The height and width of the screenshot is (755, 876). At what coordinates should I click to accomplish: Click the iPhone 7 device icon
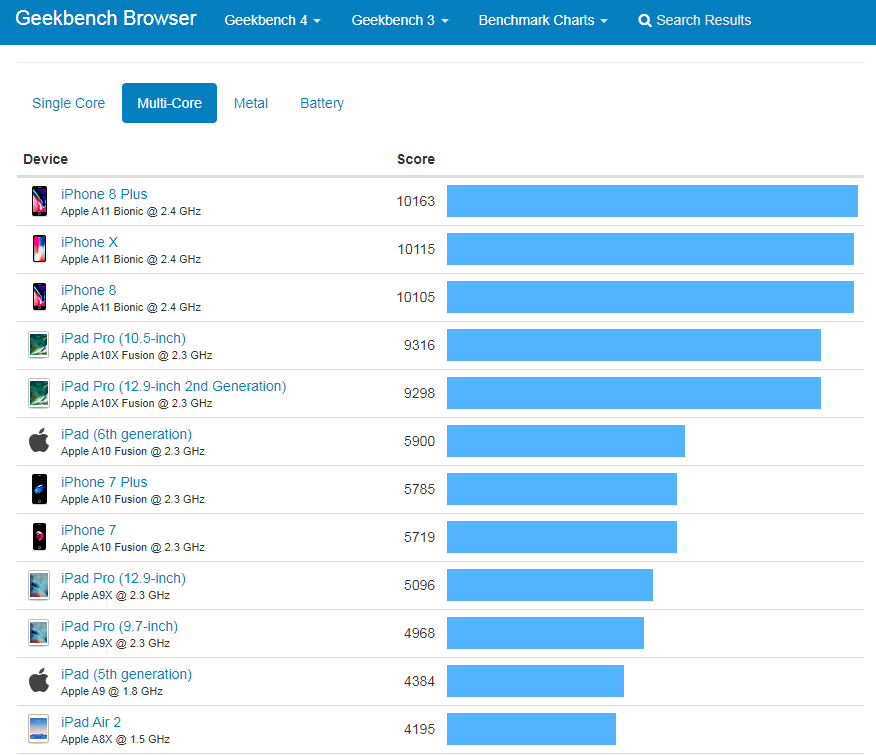39,537
